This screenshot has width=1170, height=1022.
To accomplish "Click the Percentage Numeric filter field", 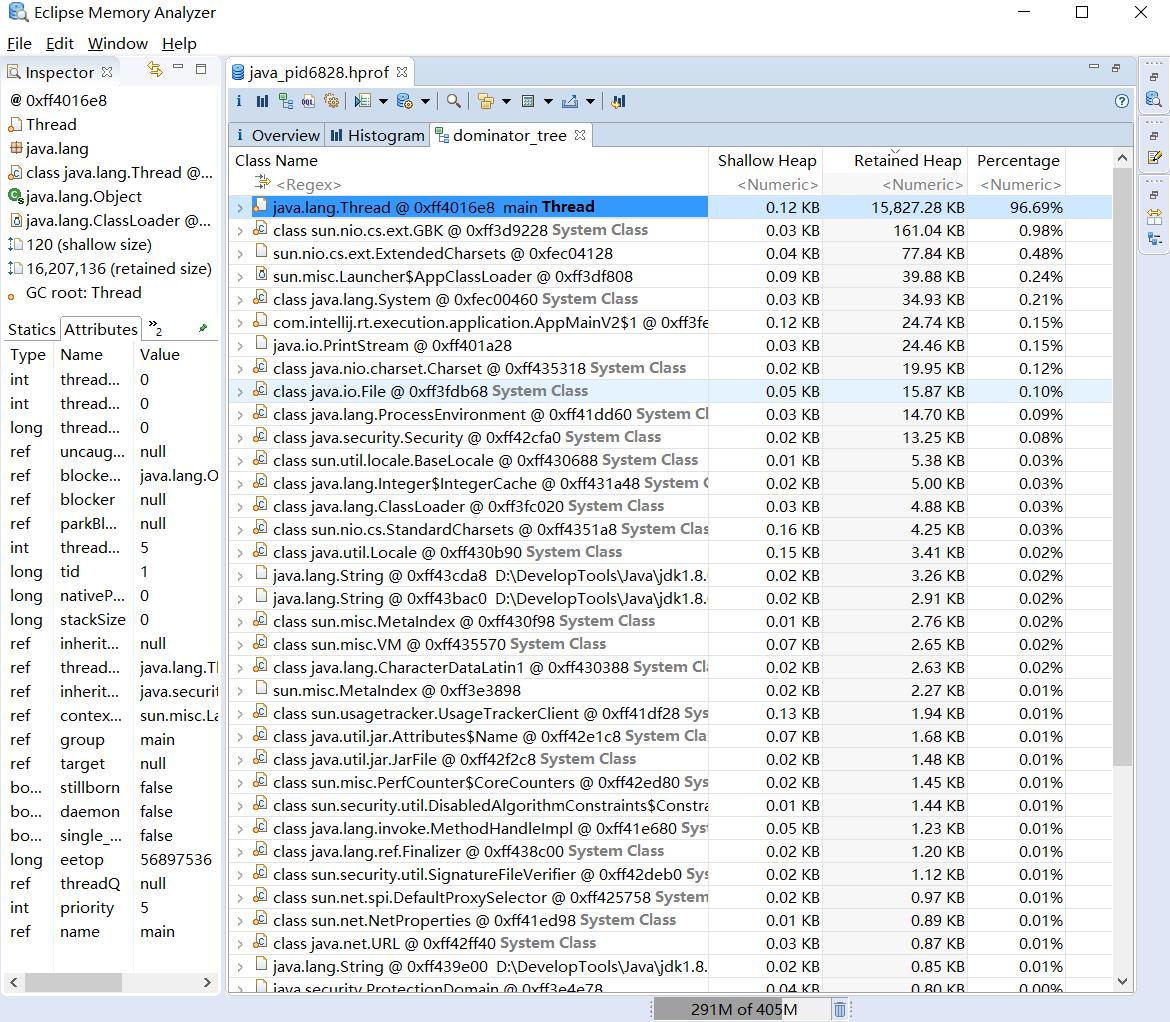I will click(x=1017, y=184).
